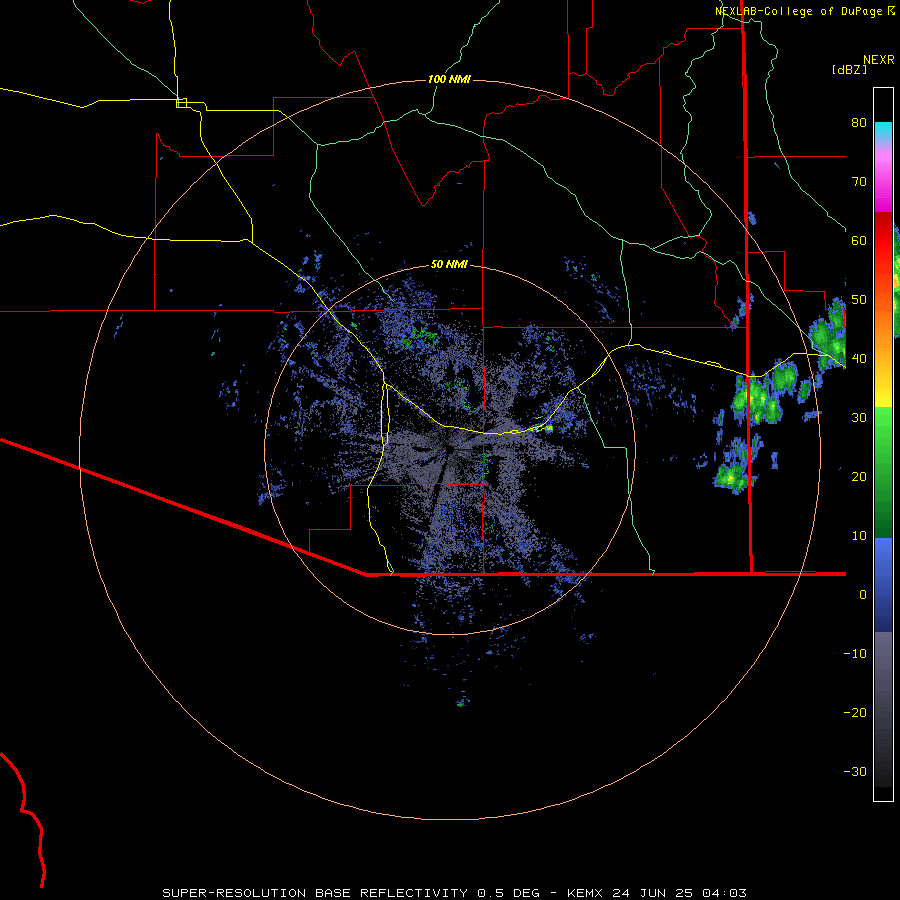
Task: Click the 100 NMI range ring label
Action: coord(449,79)
